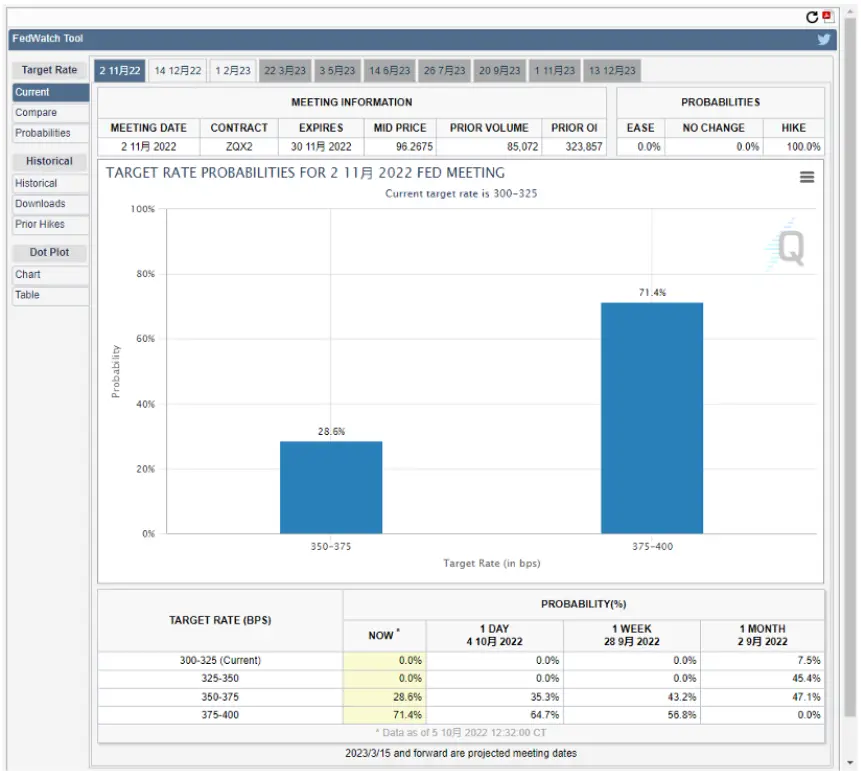This screenshot has width=861, height=771.
Task: Click the x-axis label 375-400
Action: [652, 546]
